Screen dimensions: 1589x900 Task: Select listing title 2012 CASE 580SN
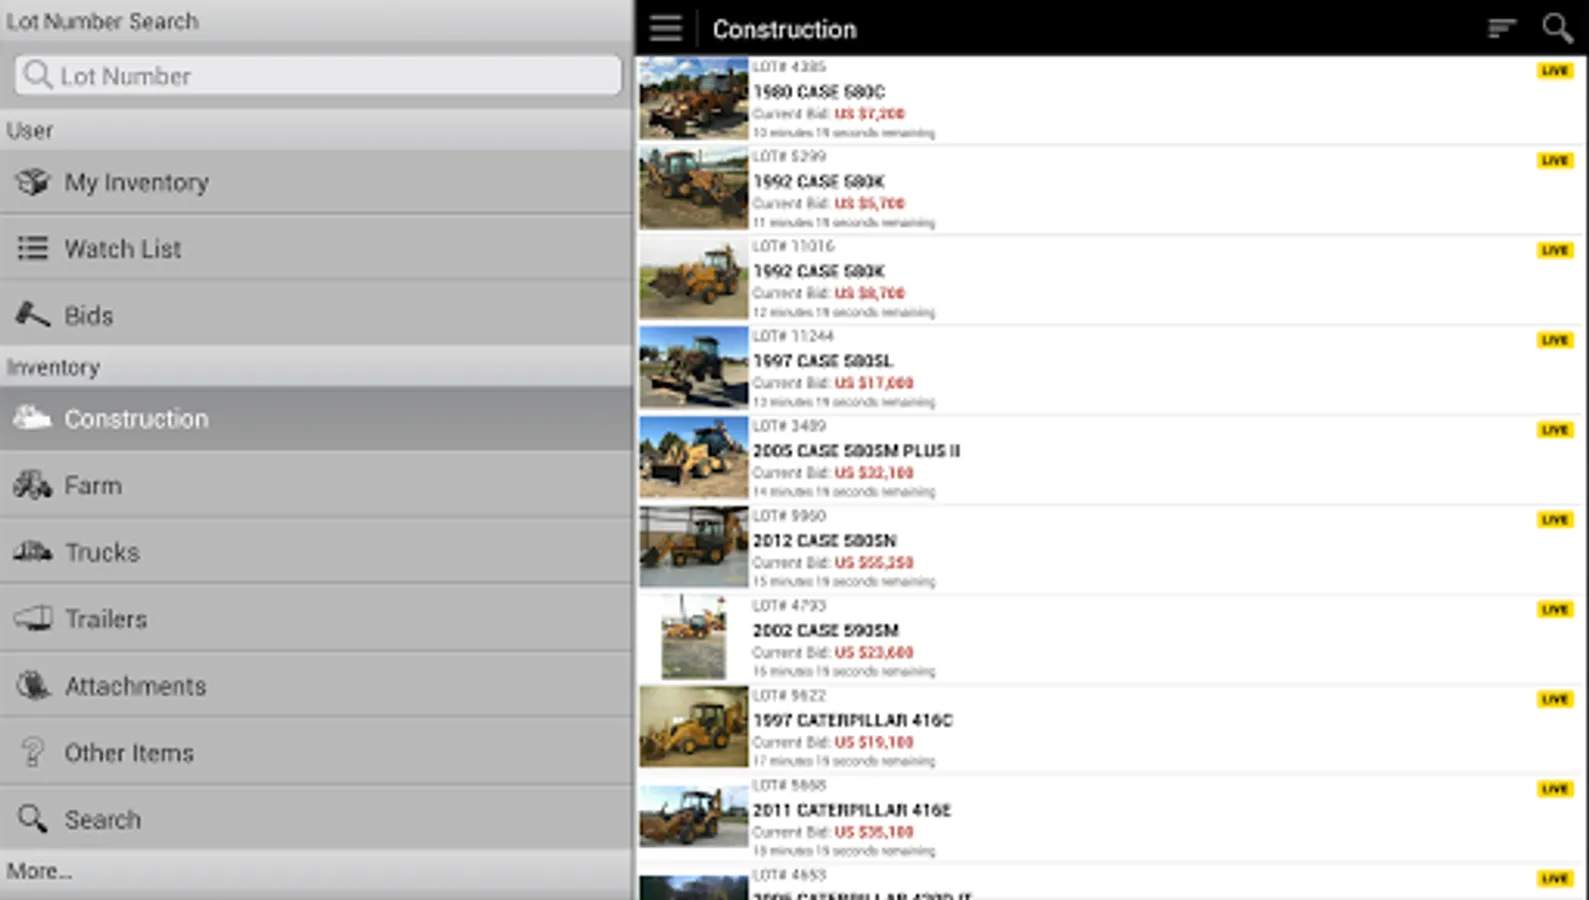tap(825, 541)
